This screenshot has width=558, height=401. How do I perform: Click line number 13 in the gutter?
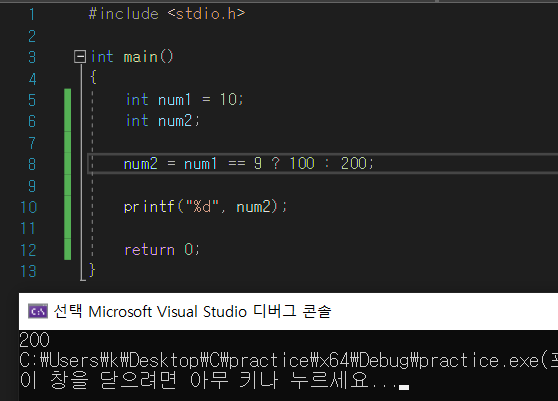[x=28, y=271]
